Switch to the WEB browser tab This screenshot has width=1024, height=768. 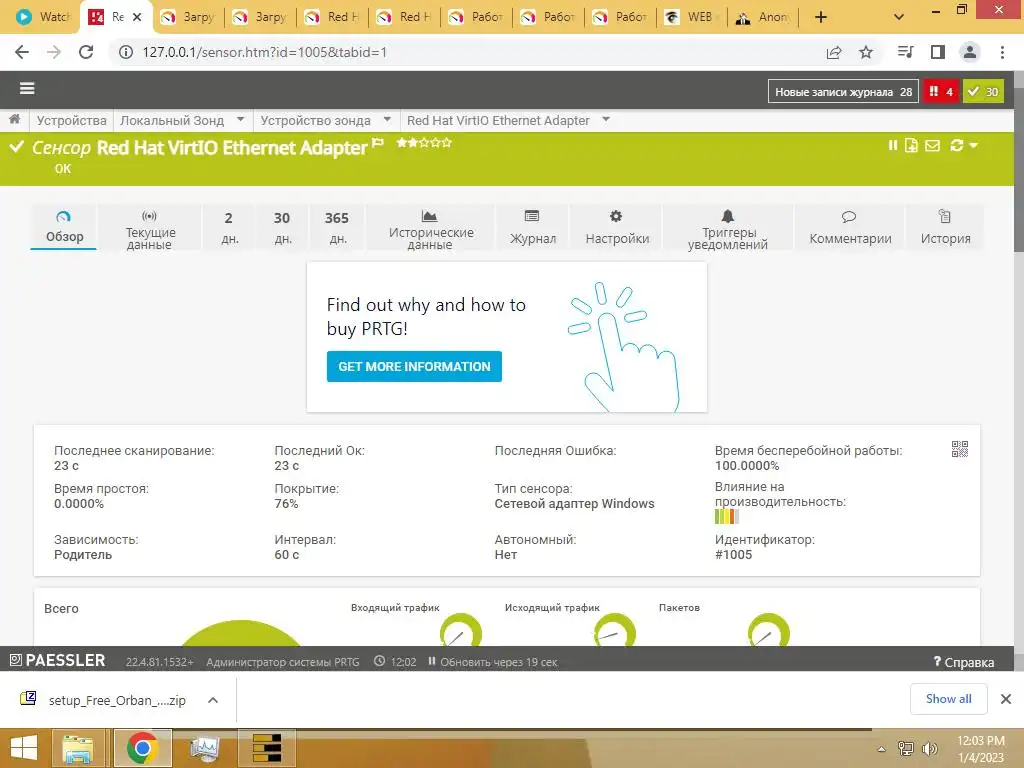[x=691, y=17]
